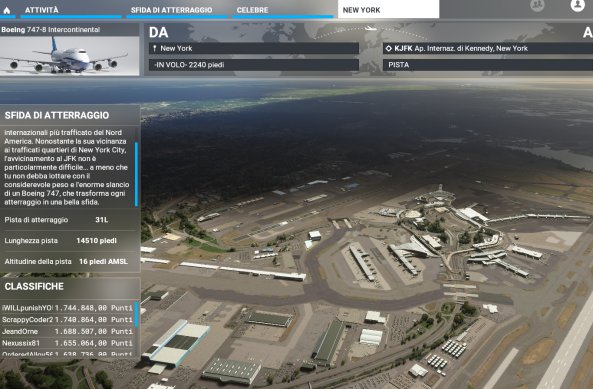The height and width of the screenshot is (389, 593).
Task: Go to the Celebre tab
Action: (x=252, y=10)
